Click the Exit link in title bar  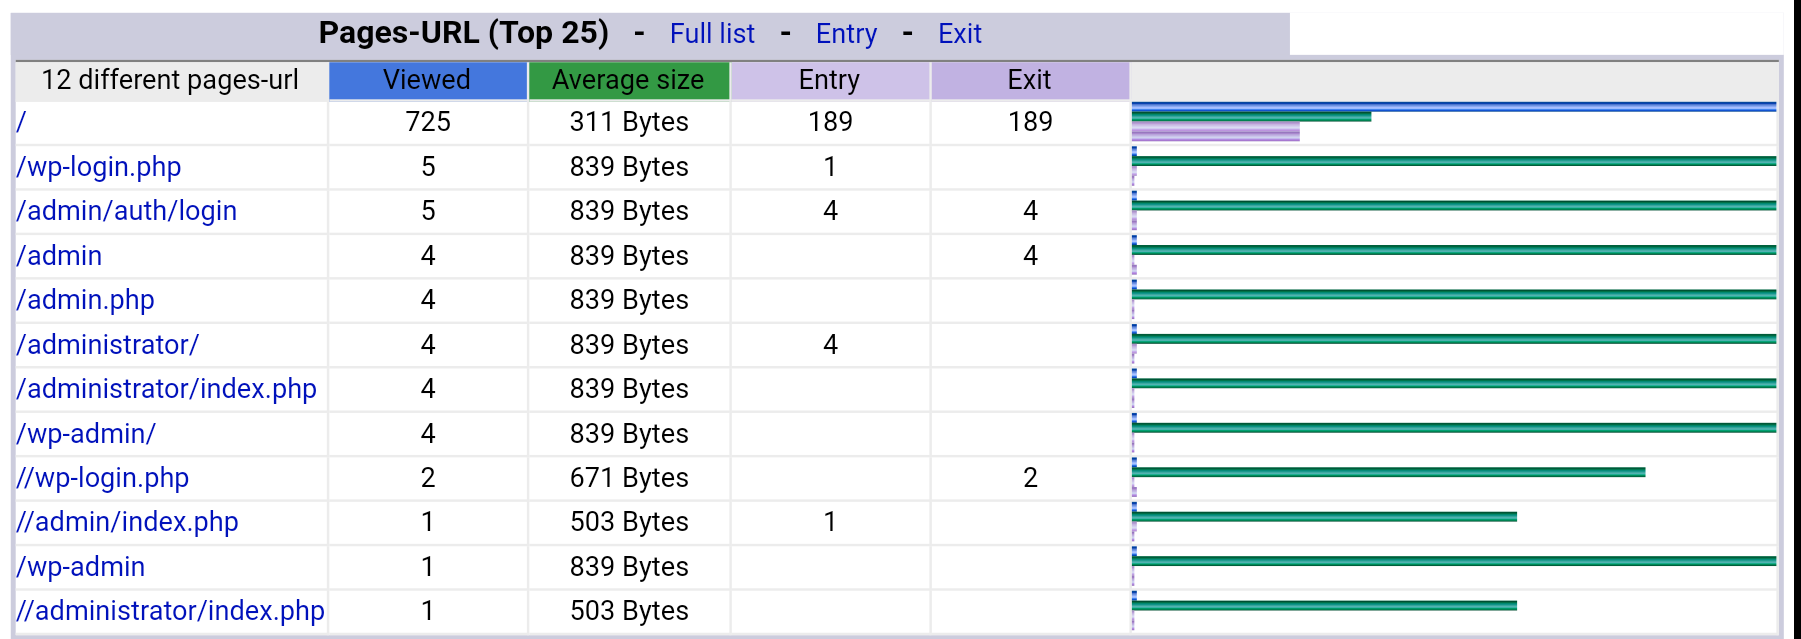[x=959, y=34]
